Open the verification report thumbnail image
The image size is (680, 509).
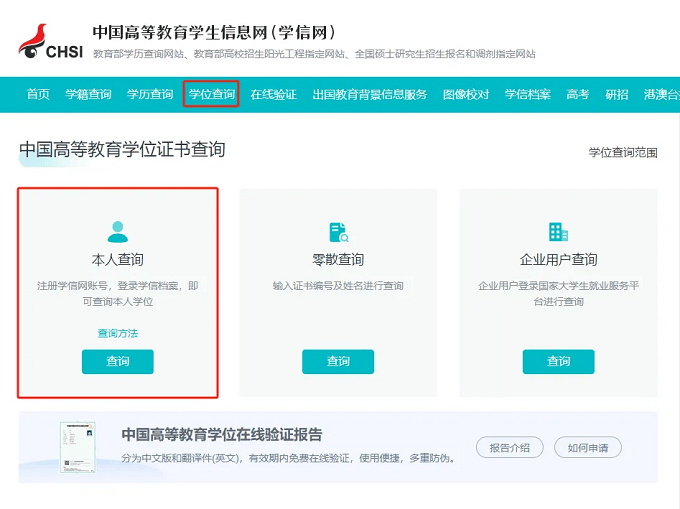coord(78,447)
